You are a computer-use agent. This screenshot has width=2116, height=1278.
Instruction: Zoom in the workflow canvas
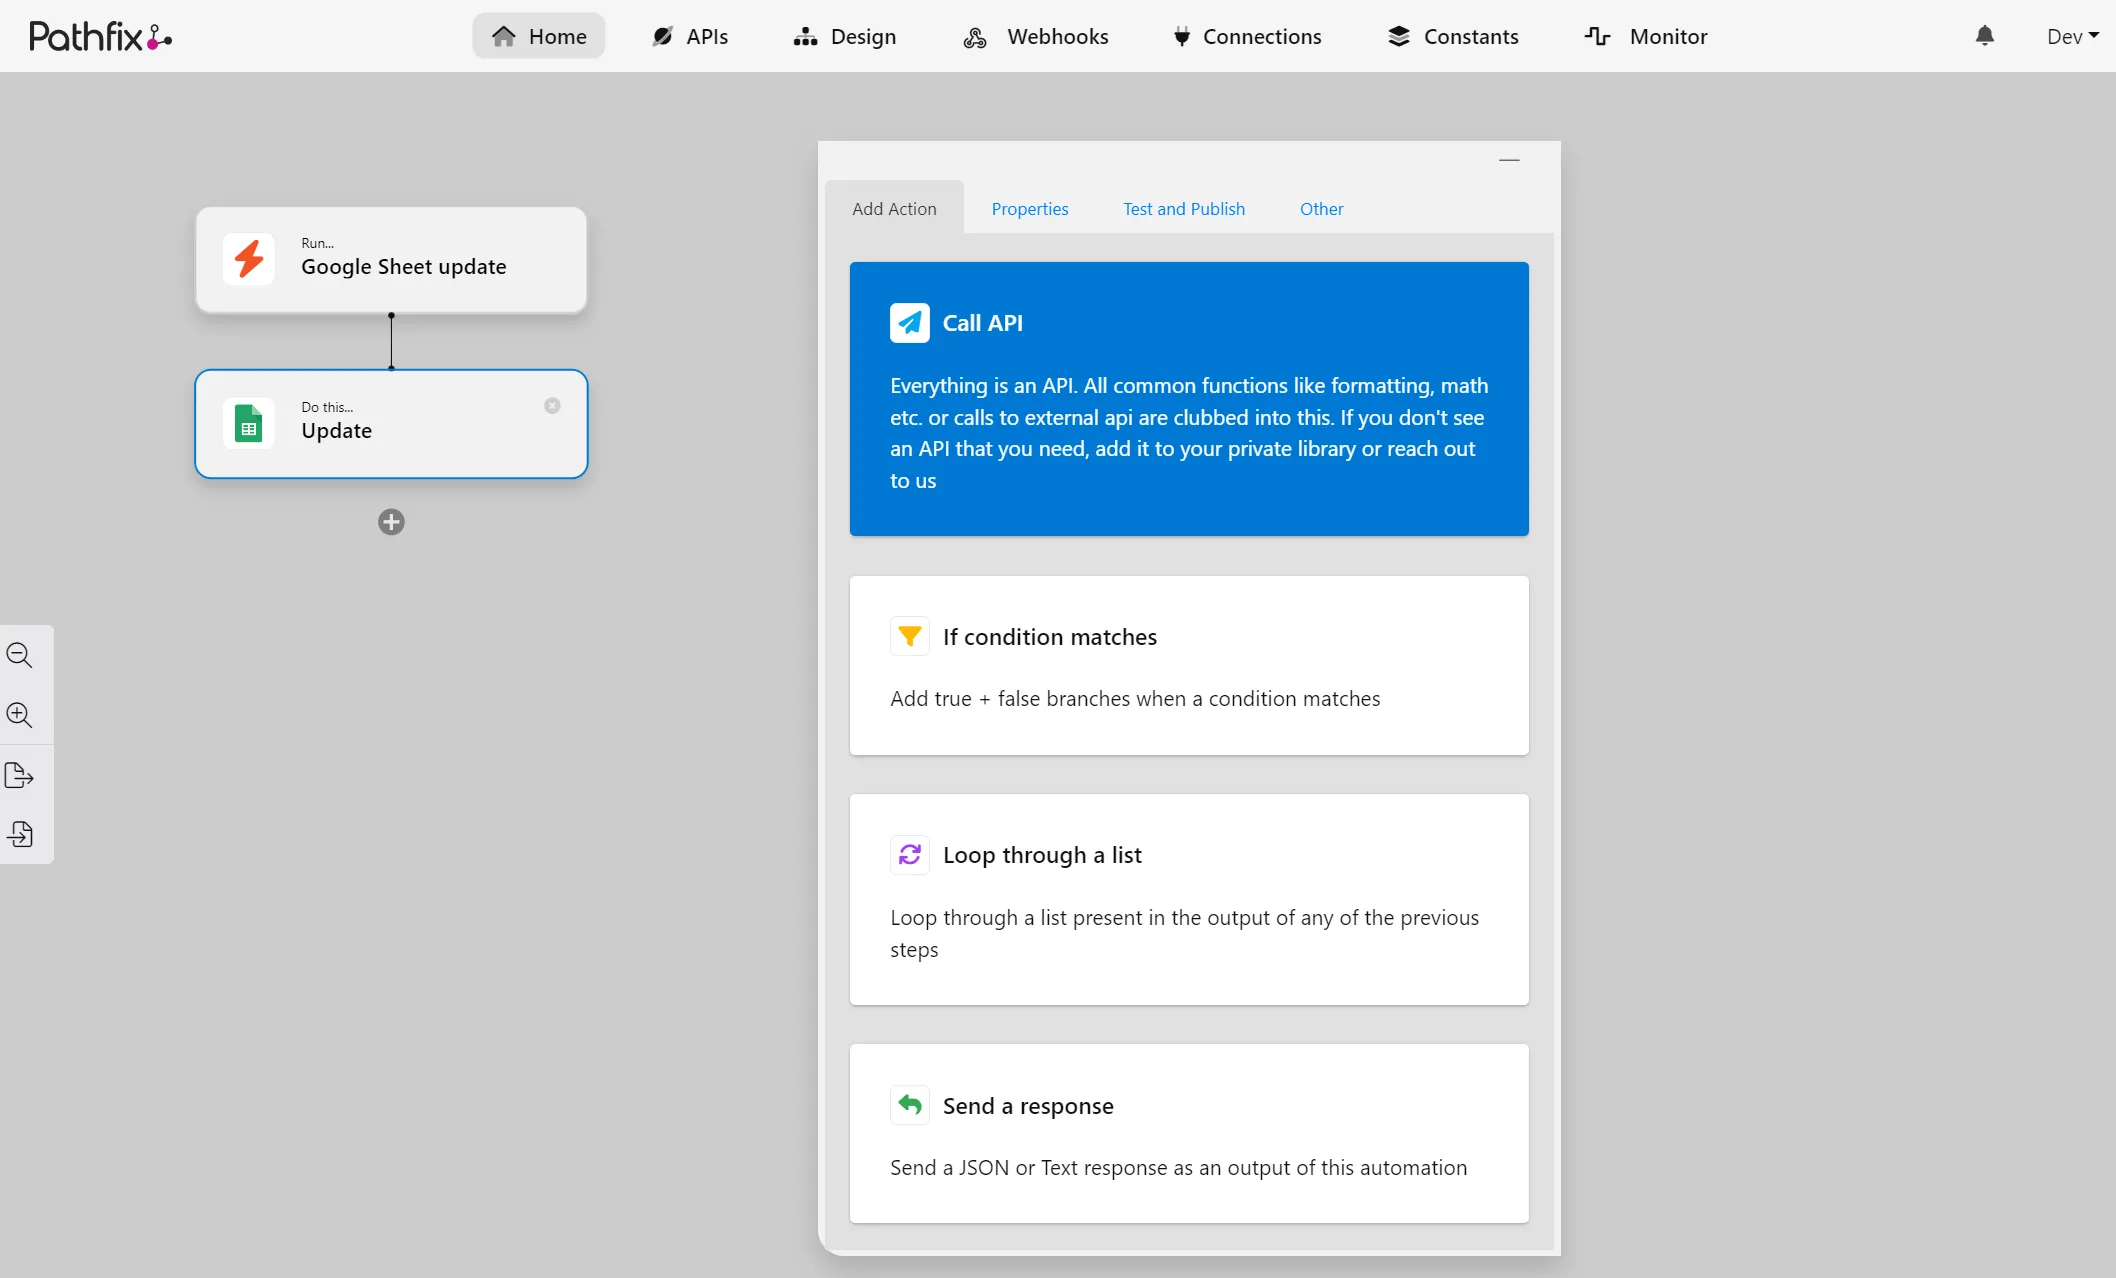point(20,715)
